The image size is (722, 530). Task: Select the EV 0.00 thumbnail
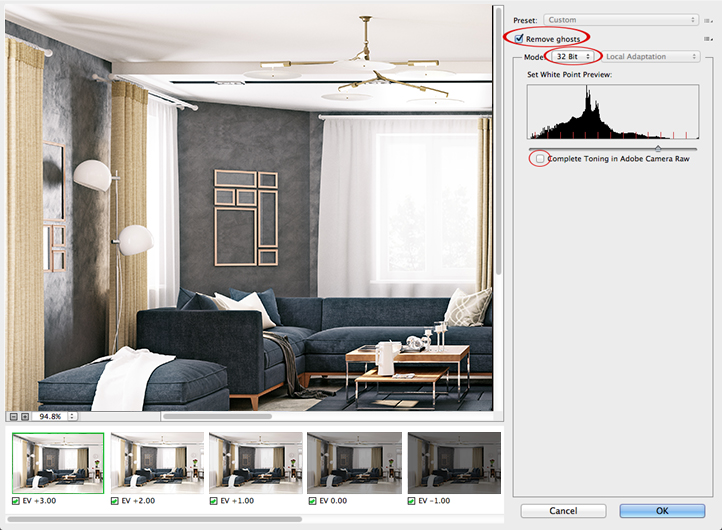354,463
